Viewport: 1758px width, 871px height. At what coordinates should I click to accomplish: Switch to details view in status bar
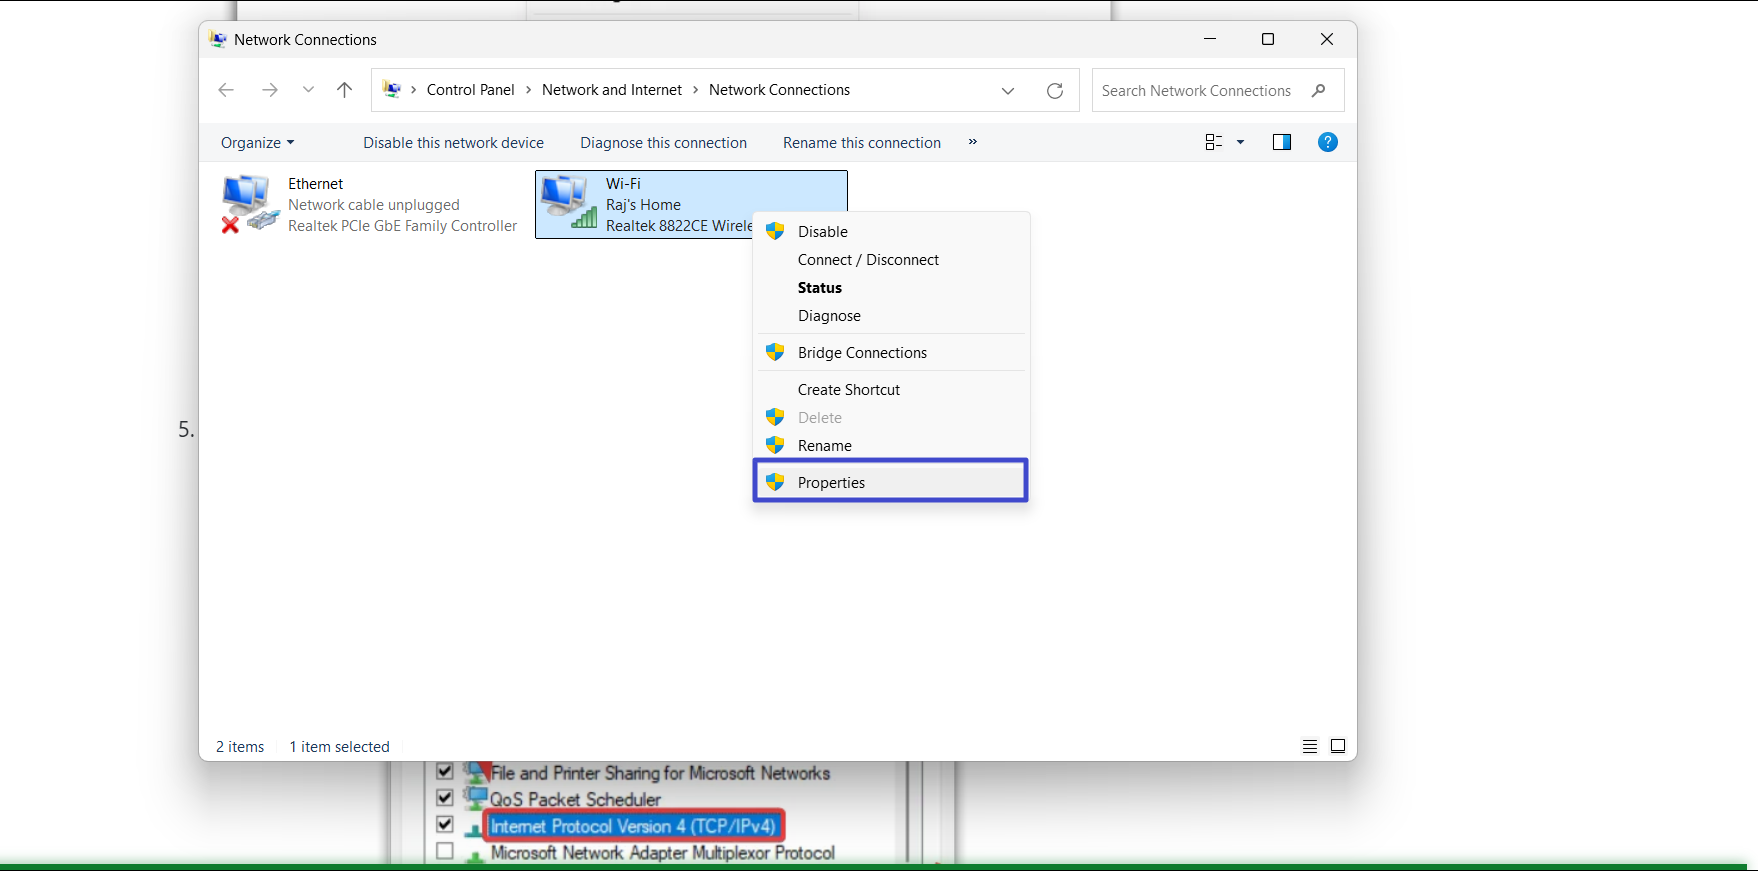1309,746
